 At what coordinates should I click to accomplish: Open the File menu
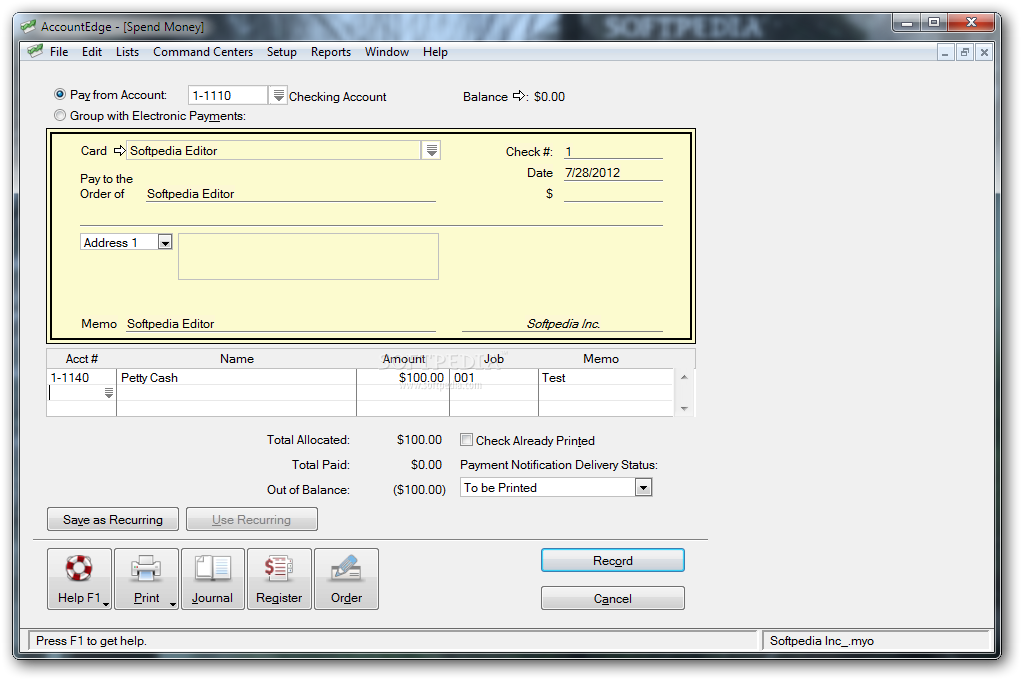(x=59, y=52)
